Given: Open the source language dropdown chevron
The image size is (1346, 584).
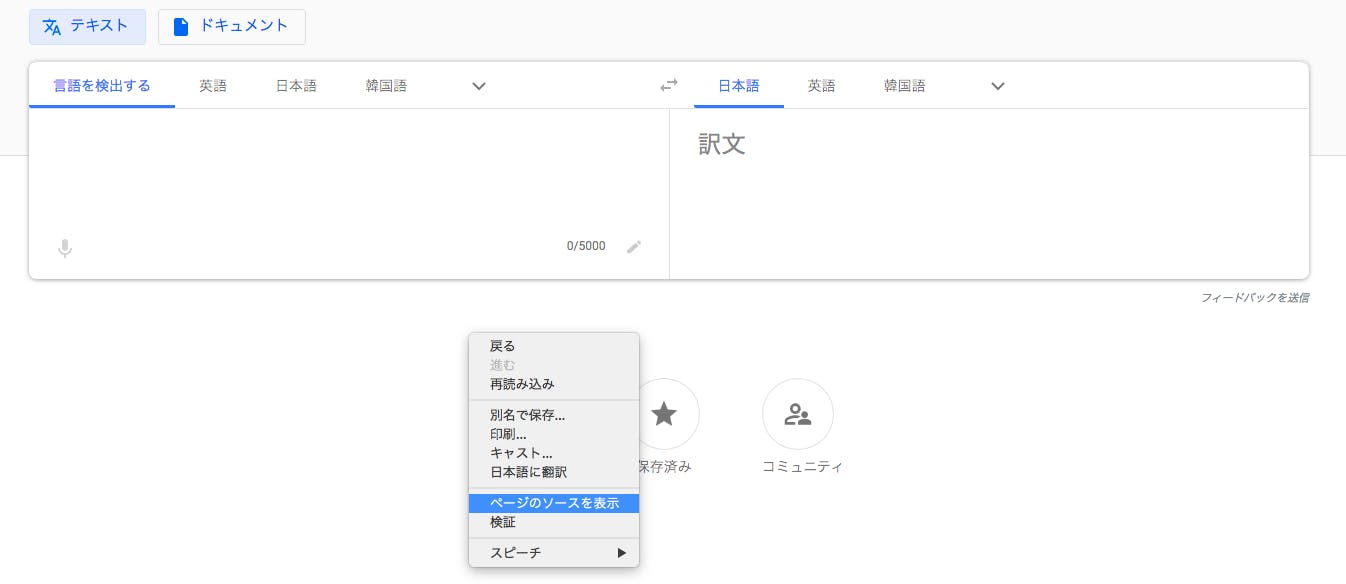Looking at the screenshot, I should coord(479,86).
